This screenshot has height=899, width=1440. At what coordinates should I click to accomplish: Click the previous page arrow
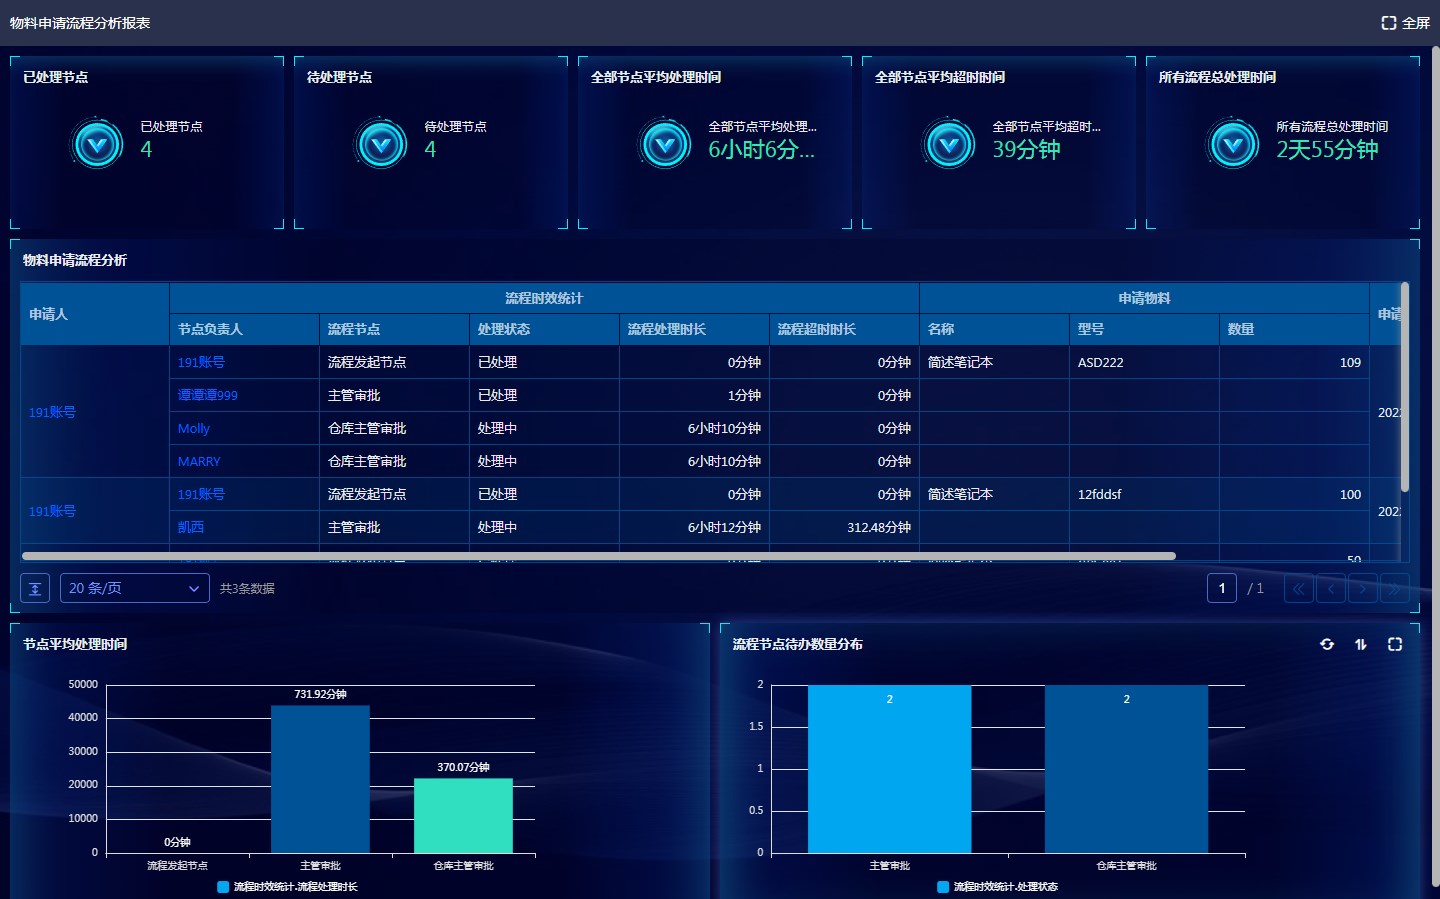pyautogui.click(x=1330, y=588)
